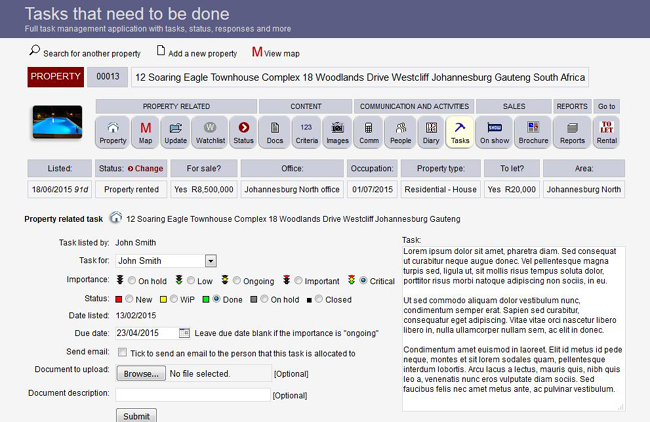Click the new document page icon

[x=160, y=51]
